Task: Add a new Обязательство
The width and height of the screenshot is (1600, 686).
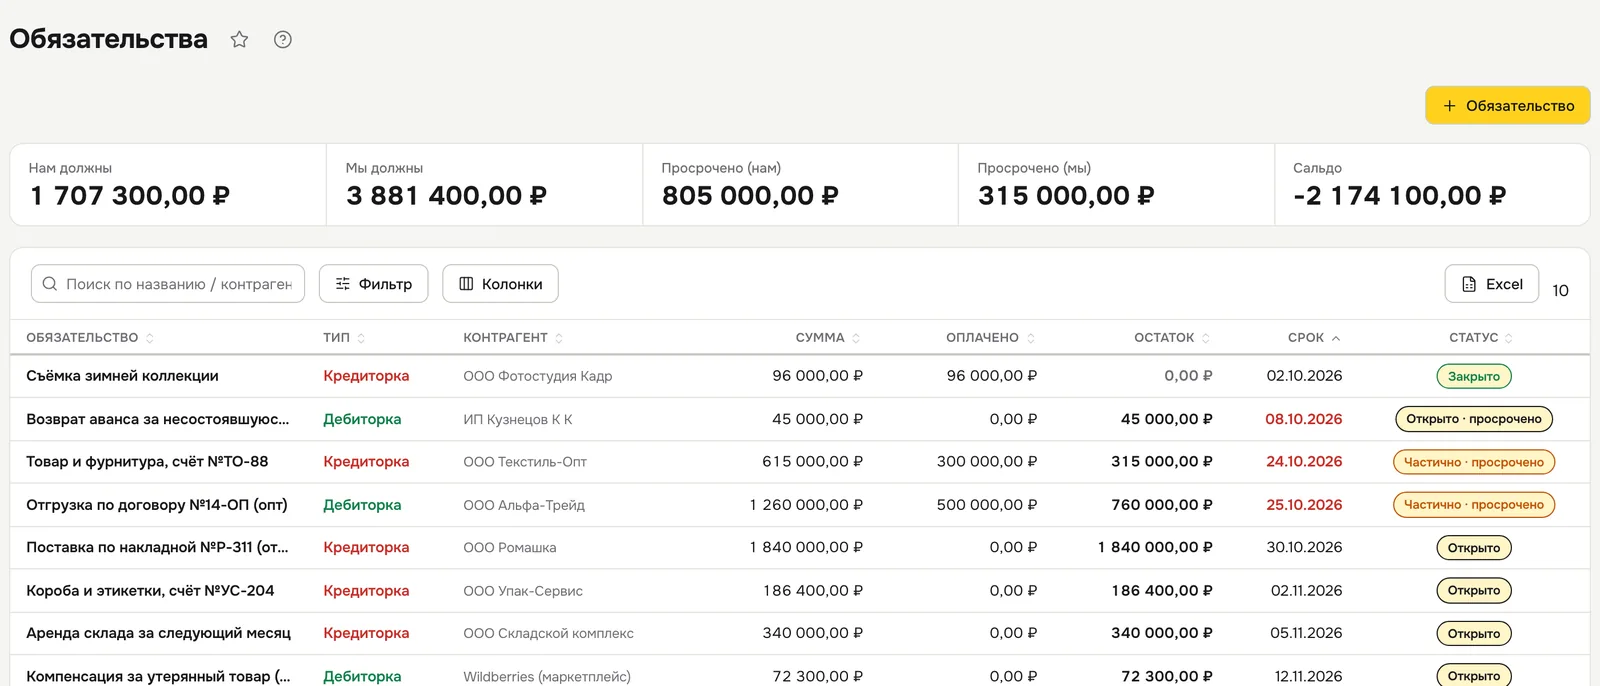Action: (x=1508, y=105)
